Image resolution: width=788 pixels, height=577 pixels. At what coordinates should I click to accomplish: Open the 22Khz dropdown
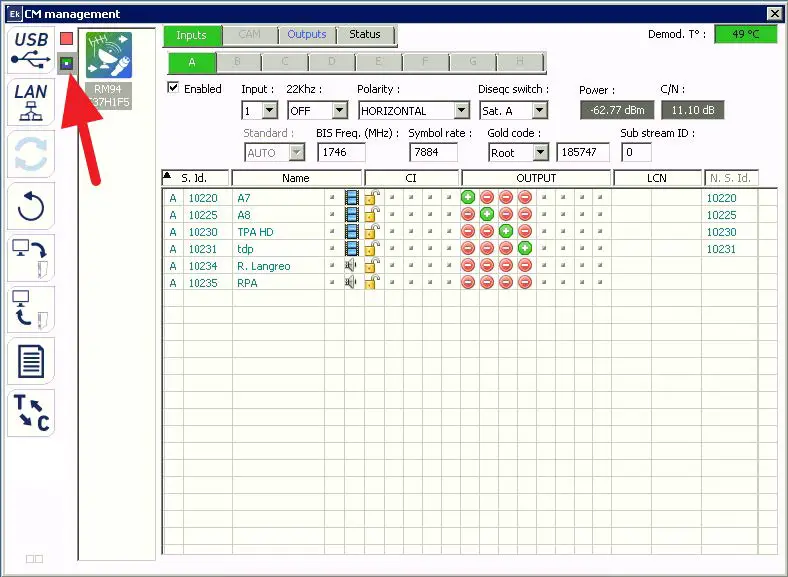pyautogui.click(x=340, y=111)
